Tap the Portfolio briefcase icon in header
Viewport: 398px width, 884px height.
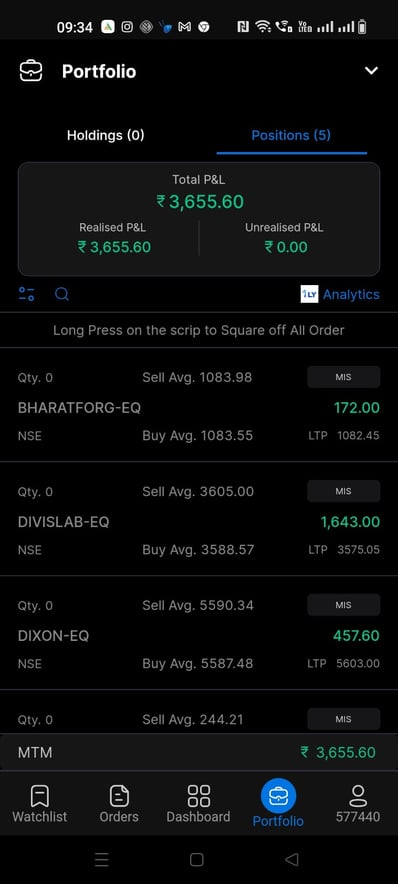tap(30, 71)
